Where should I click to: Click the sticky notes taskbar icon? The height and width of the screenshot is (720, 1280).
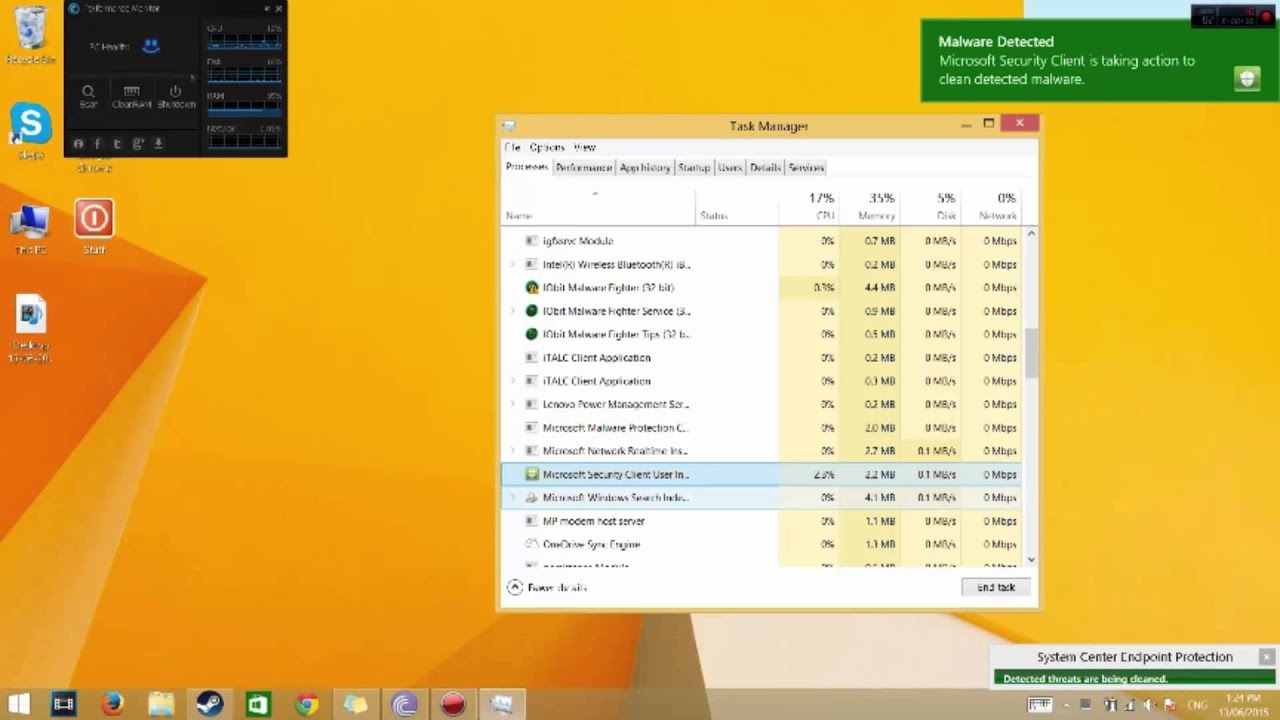click(355, 704)
